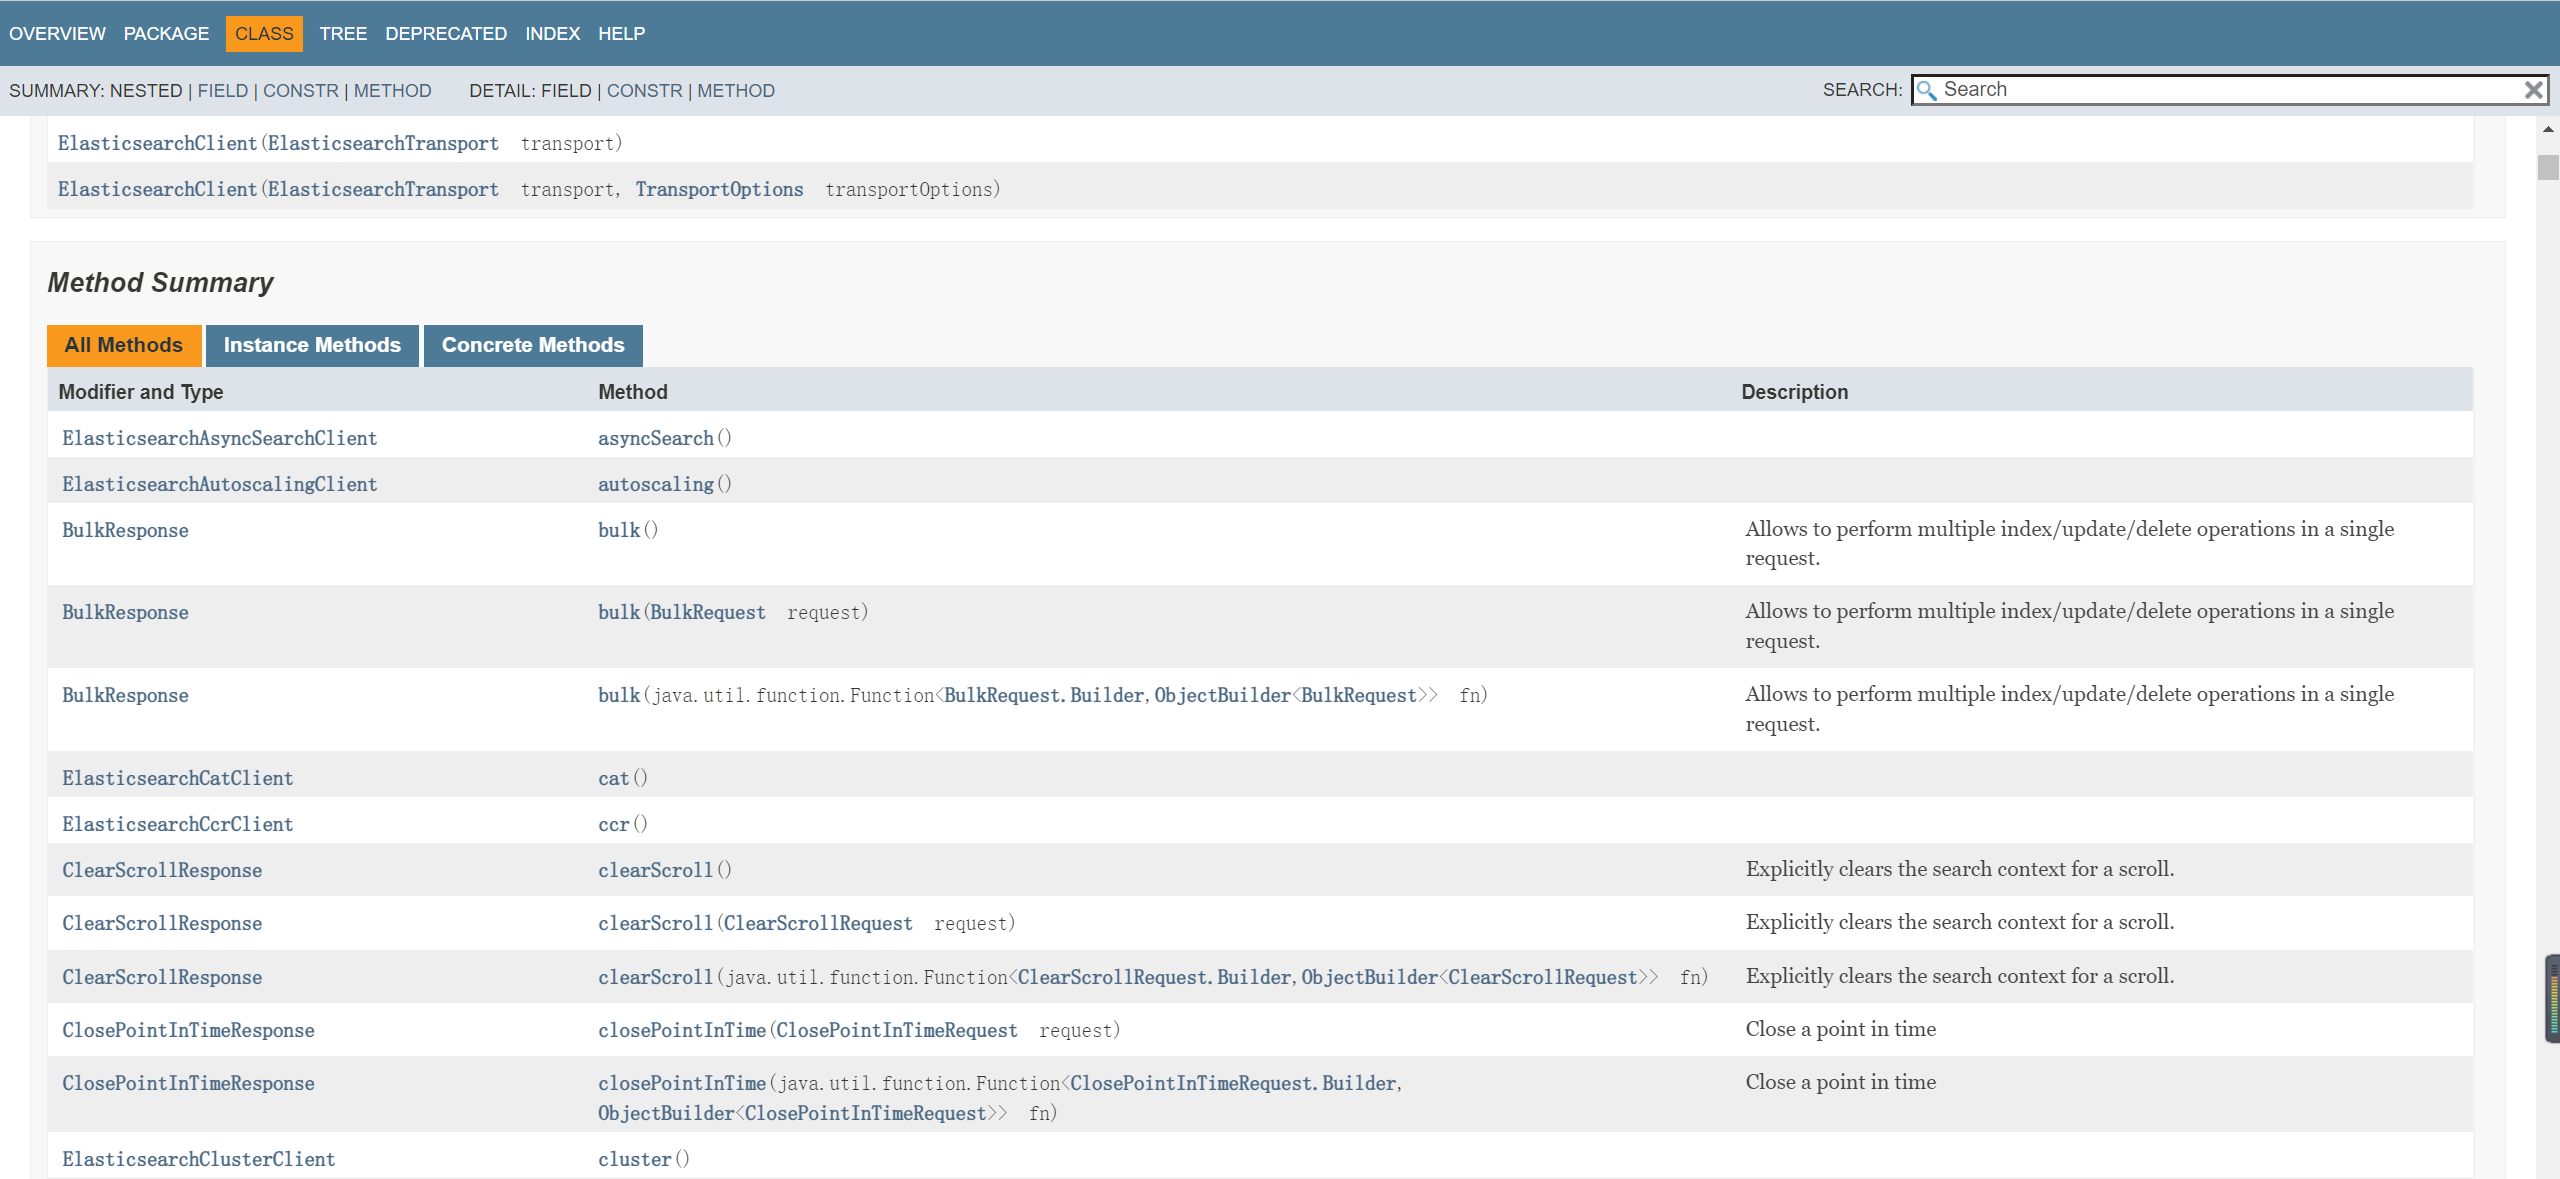Jump to summary CONSTR link
2560x1179 pixels.
300,91
